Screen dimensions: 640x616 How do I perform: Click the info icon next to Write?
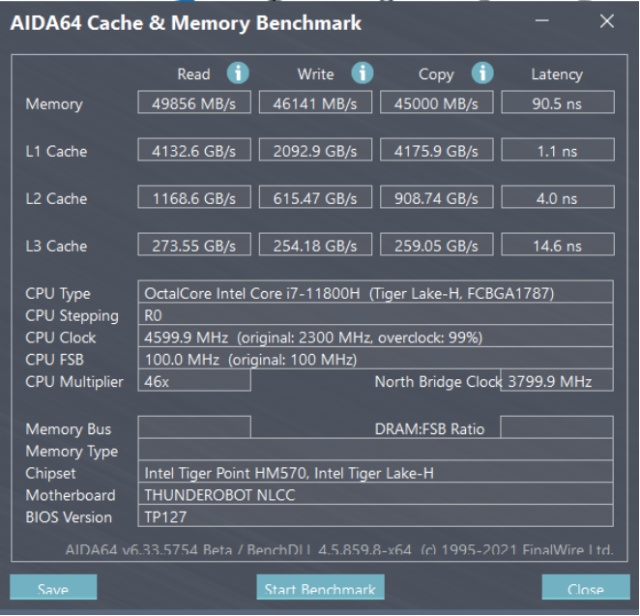point(361,73)
